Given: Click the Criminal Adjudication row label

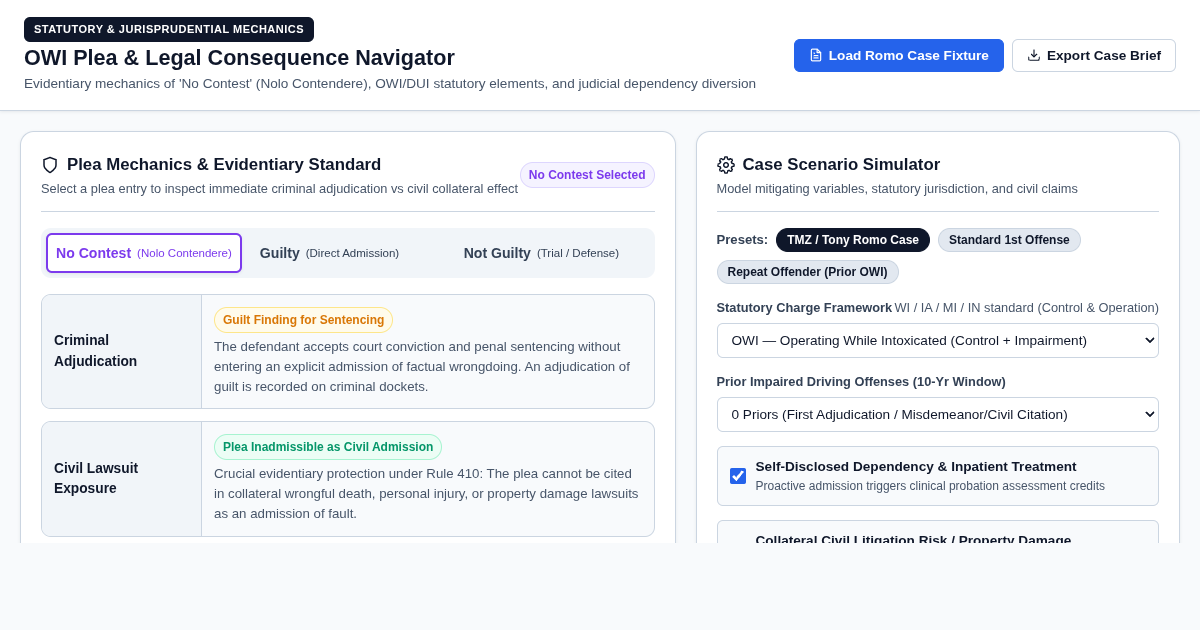Looking at the screenshot, I should [x=95, y=351].
